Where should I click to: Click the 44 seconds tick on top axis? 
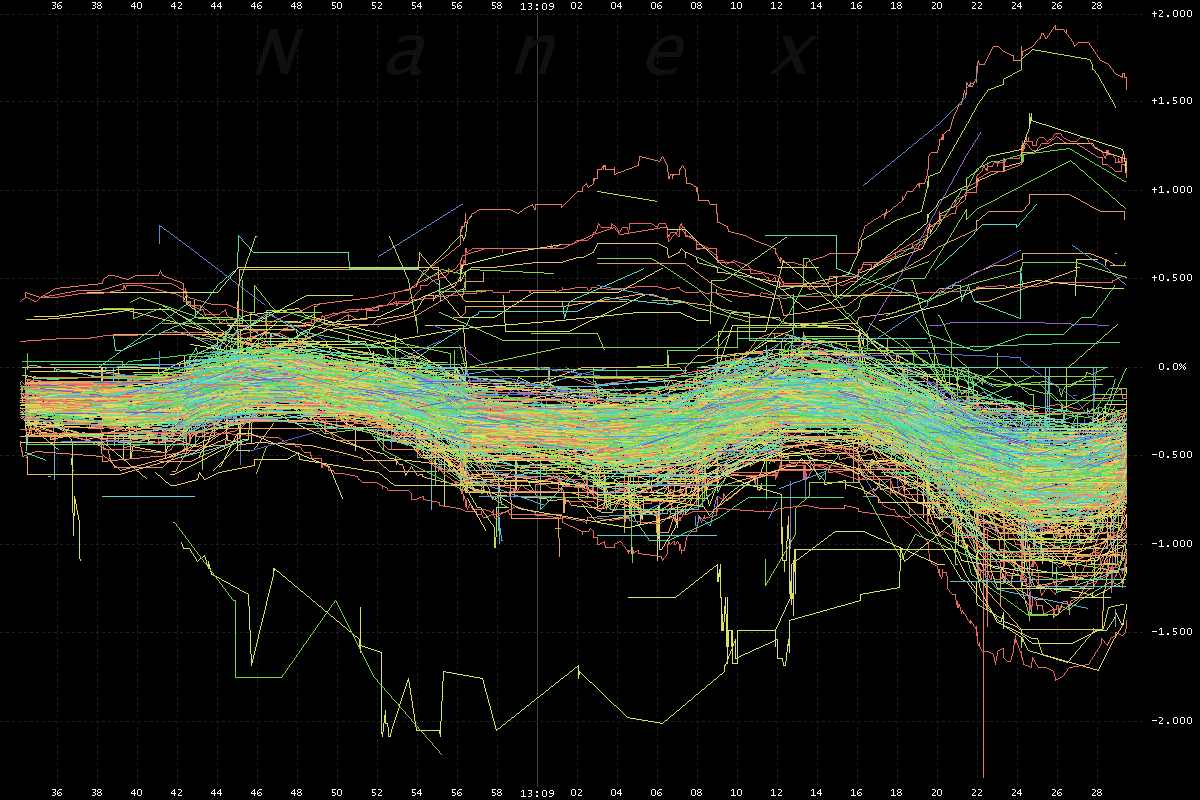216,6
